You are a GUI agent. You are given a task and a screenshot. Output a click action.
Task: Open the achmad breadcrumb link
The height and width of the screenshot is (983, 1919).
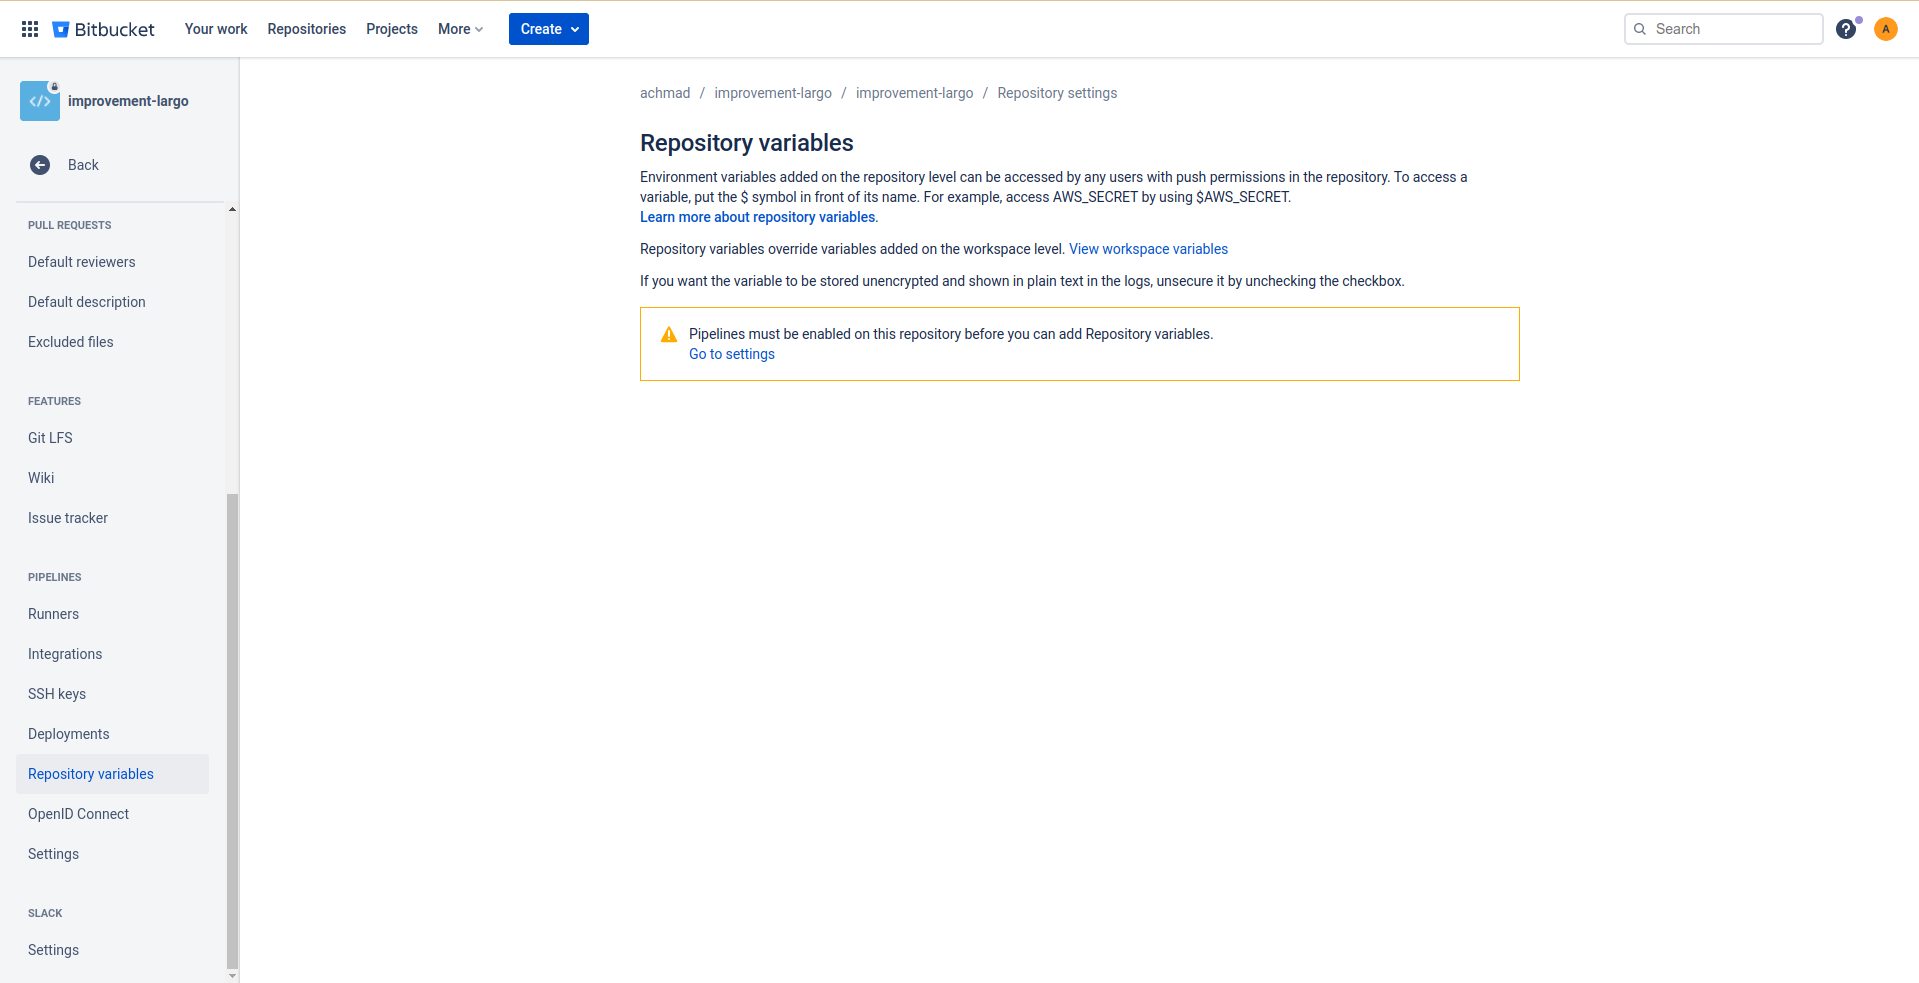click(x=664, y=93)
